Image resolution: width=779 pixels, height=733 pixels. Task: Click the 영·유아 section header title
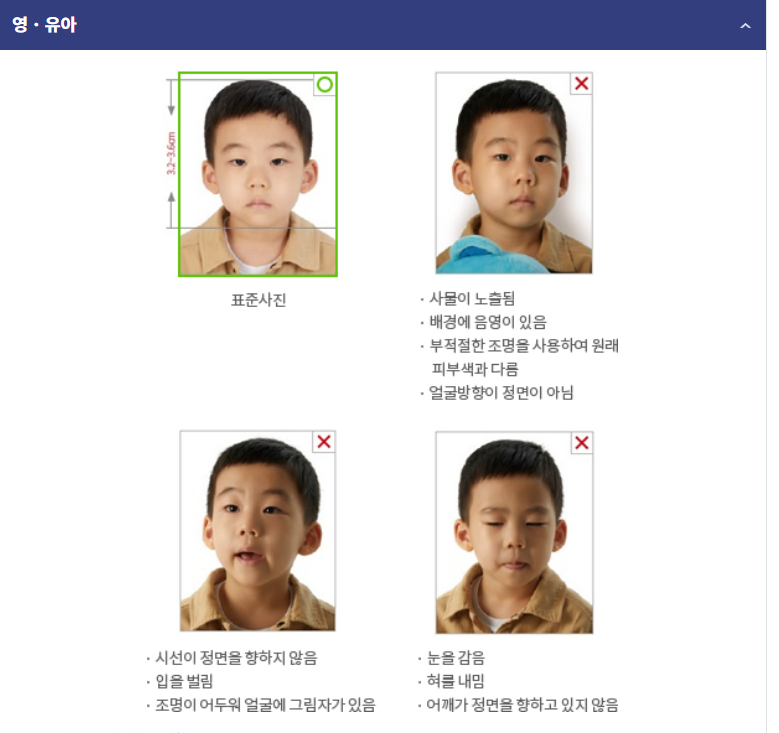(44, 24)
